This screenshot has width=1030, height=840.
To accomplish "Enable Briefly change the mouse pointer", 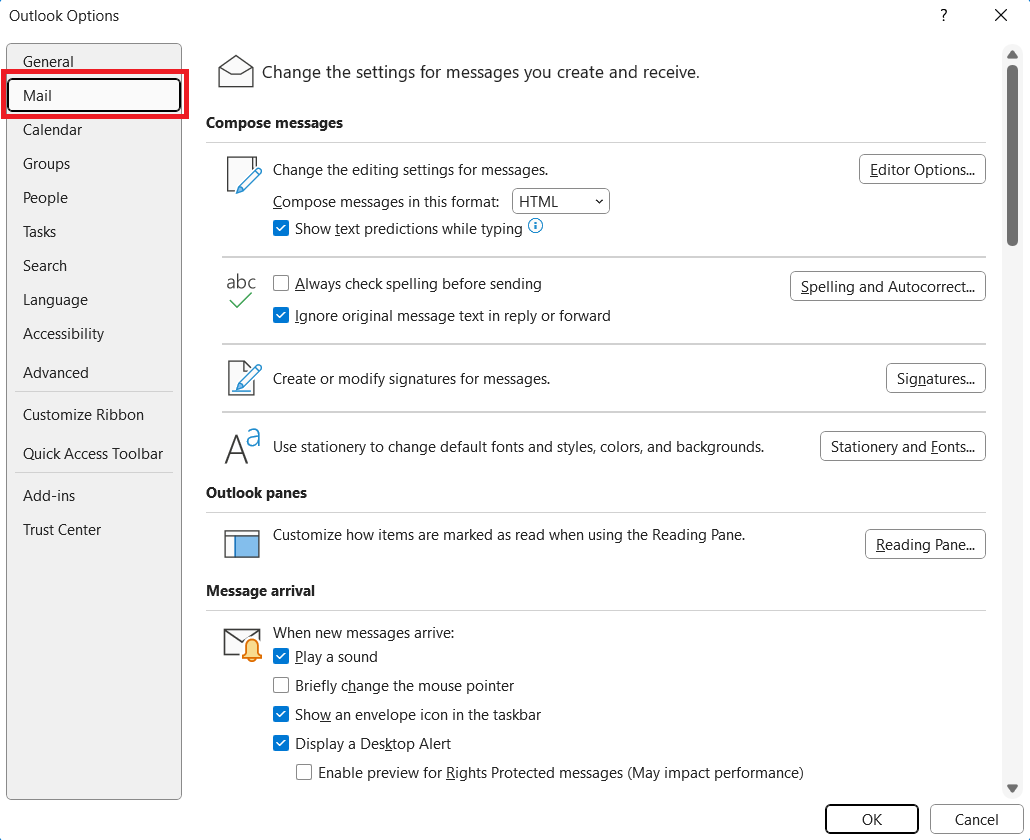I will pyautogui.click(x=281, y=685).
